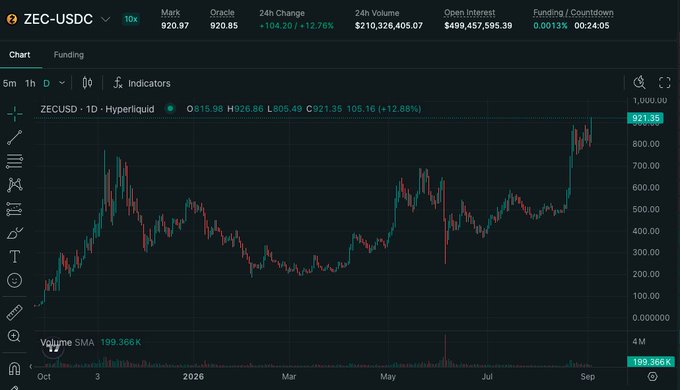Select the brush drawing tool

pos(14,233)
